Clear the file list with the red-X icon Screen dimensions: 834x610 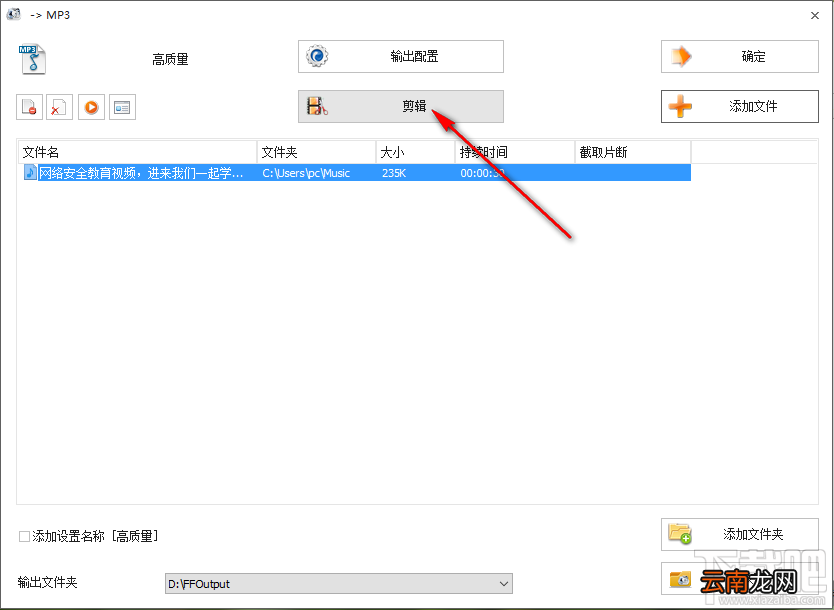pyautogui.click(x=59, y=107)
